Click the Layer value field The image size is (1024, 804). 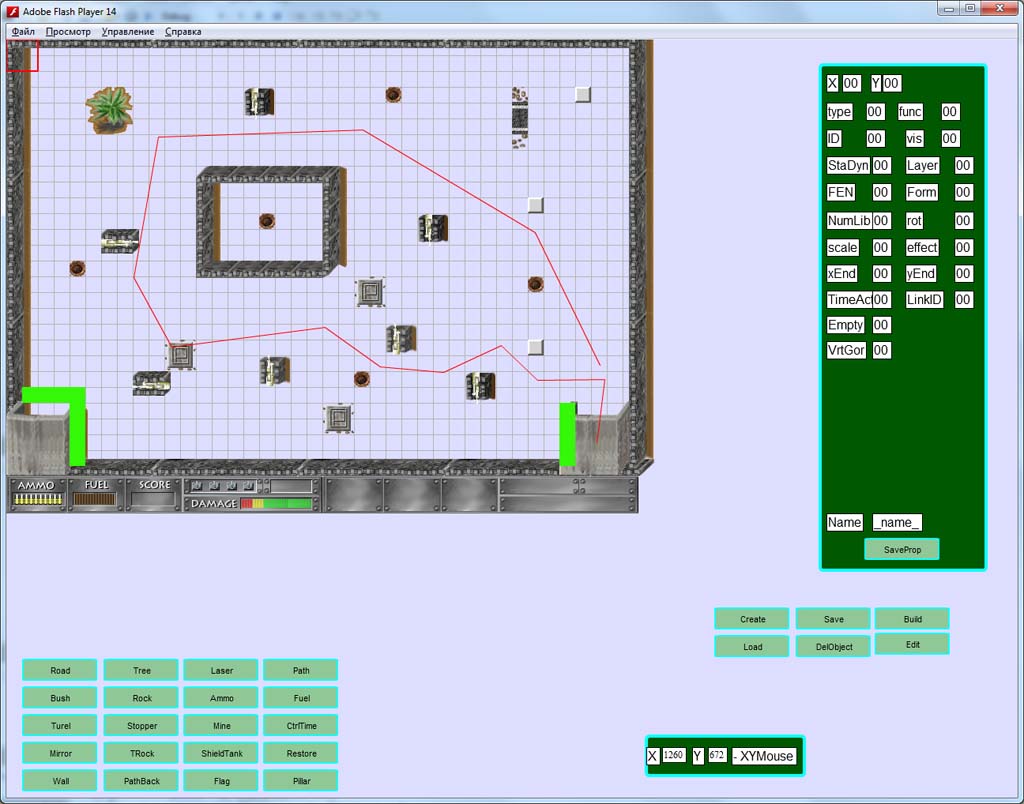point(963,165)
